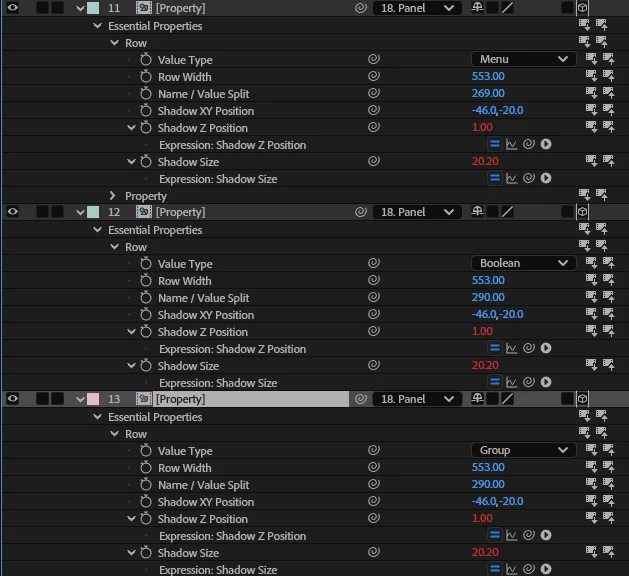
Task: Click layer 11 parent pick whip spiral
Action: pyautogui.click(x=361, y=8)
